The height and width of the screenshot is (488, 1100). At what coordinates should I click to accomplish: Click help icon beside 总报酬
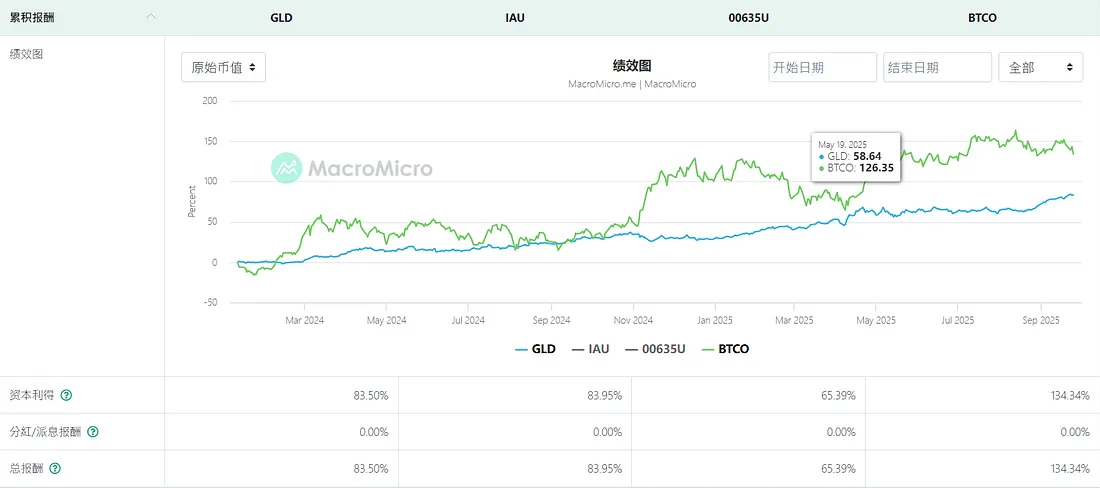click(55, 468)
